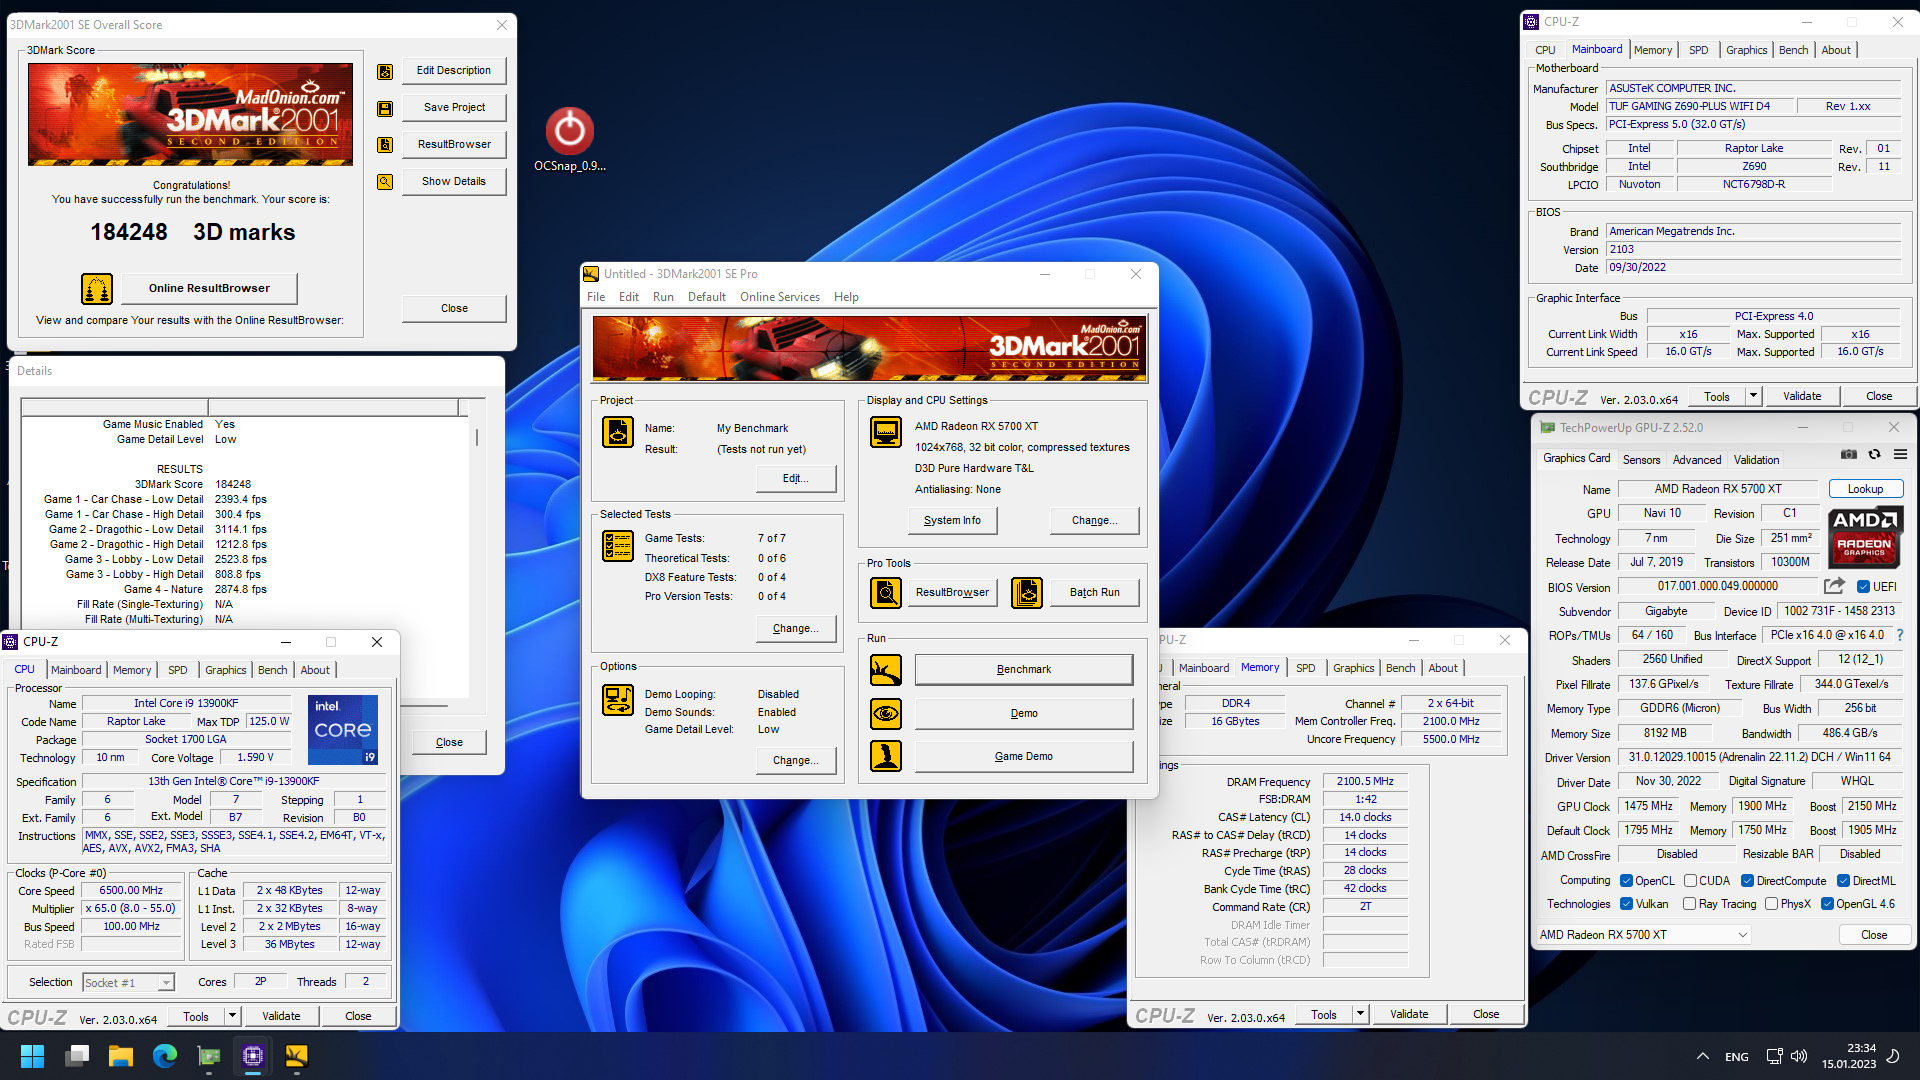The image size is (1920, 1080).
Task: Click Change button under Selected Tests
Action: pyautogui.click(x=796, y=628)
